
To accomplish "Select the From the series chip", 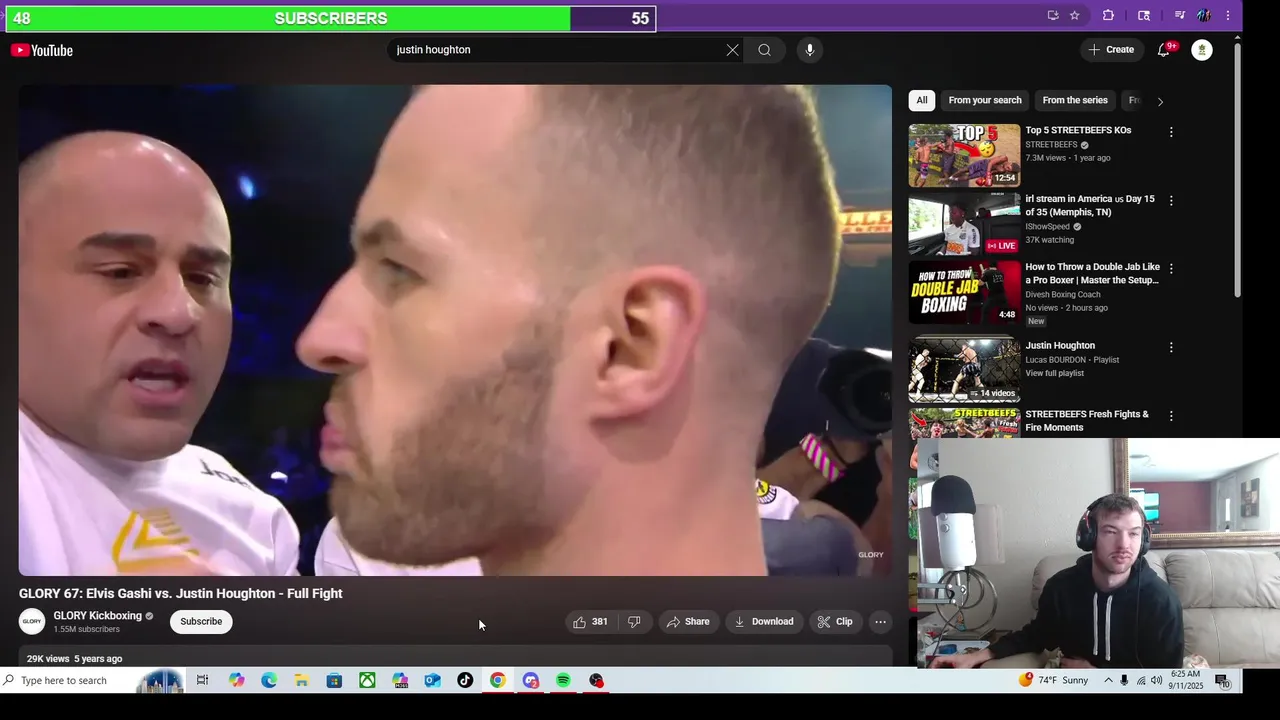I will click(1075, 100).
